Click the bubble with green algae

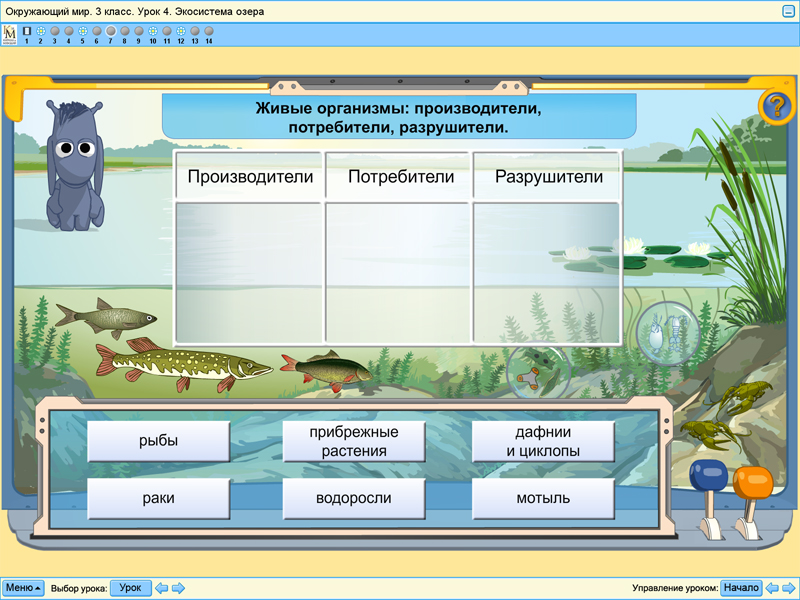(x=538, y=372)
